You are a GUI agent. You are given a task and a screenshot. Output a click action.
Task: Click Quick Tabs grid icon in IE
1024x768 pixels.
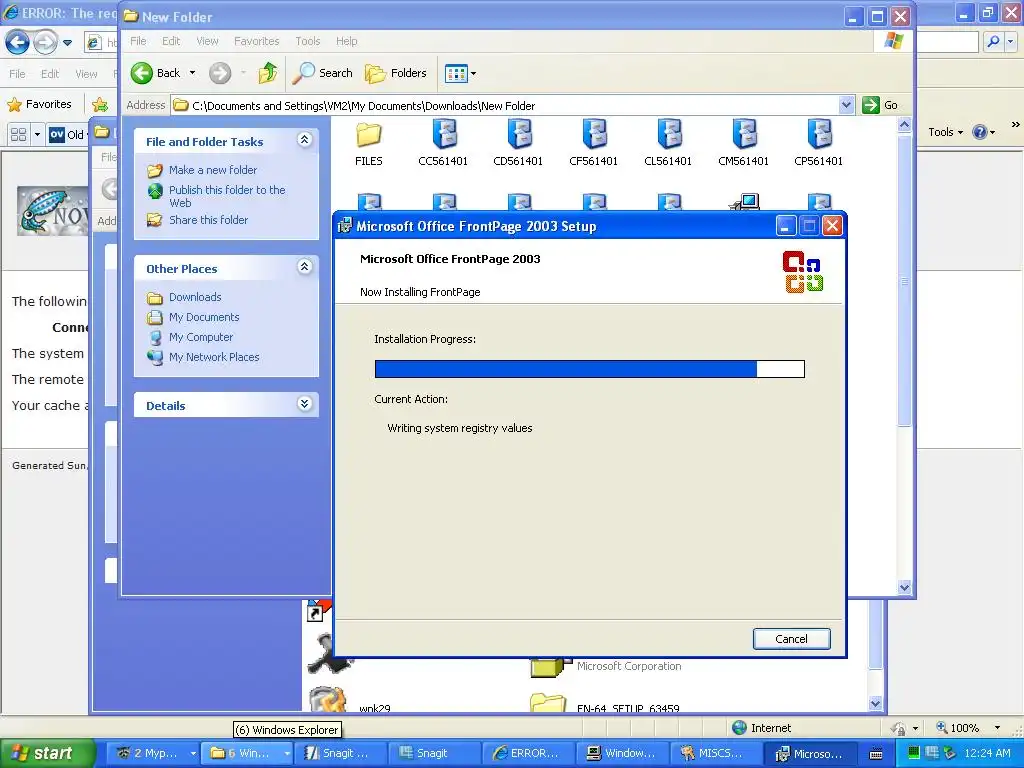point(18,135)
